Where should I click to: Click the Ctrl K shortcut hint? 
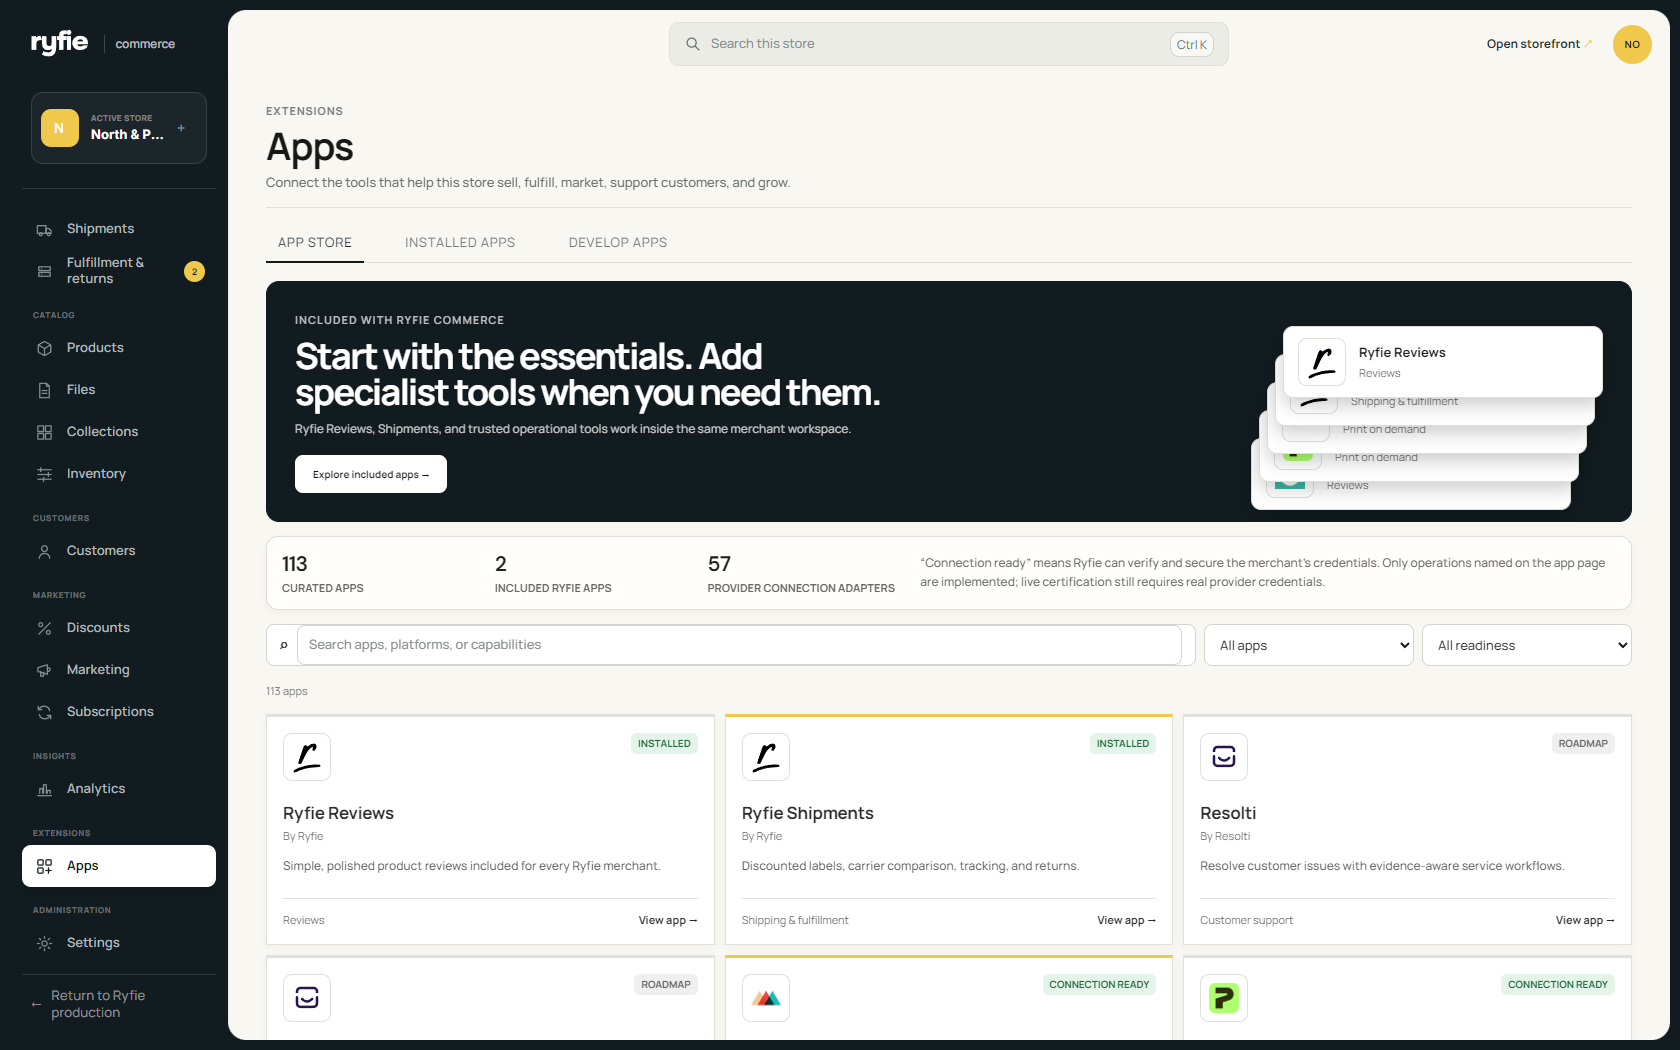pyautogui.click(x=1192, y=44)
